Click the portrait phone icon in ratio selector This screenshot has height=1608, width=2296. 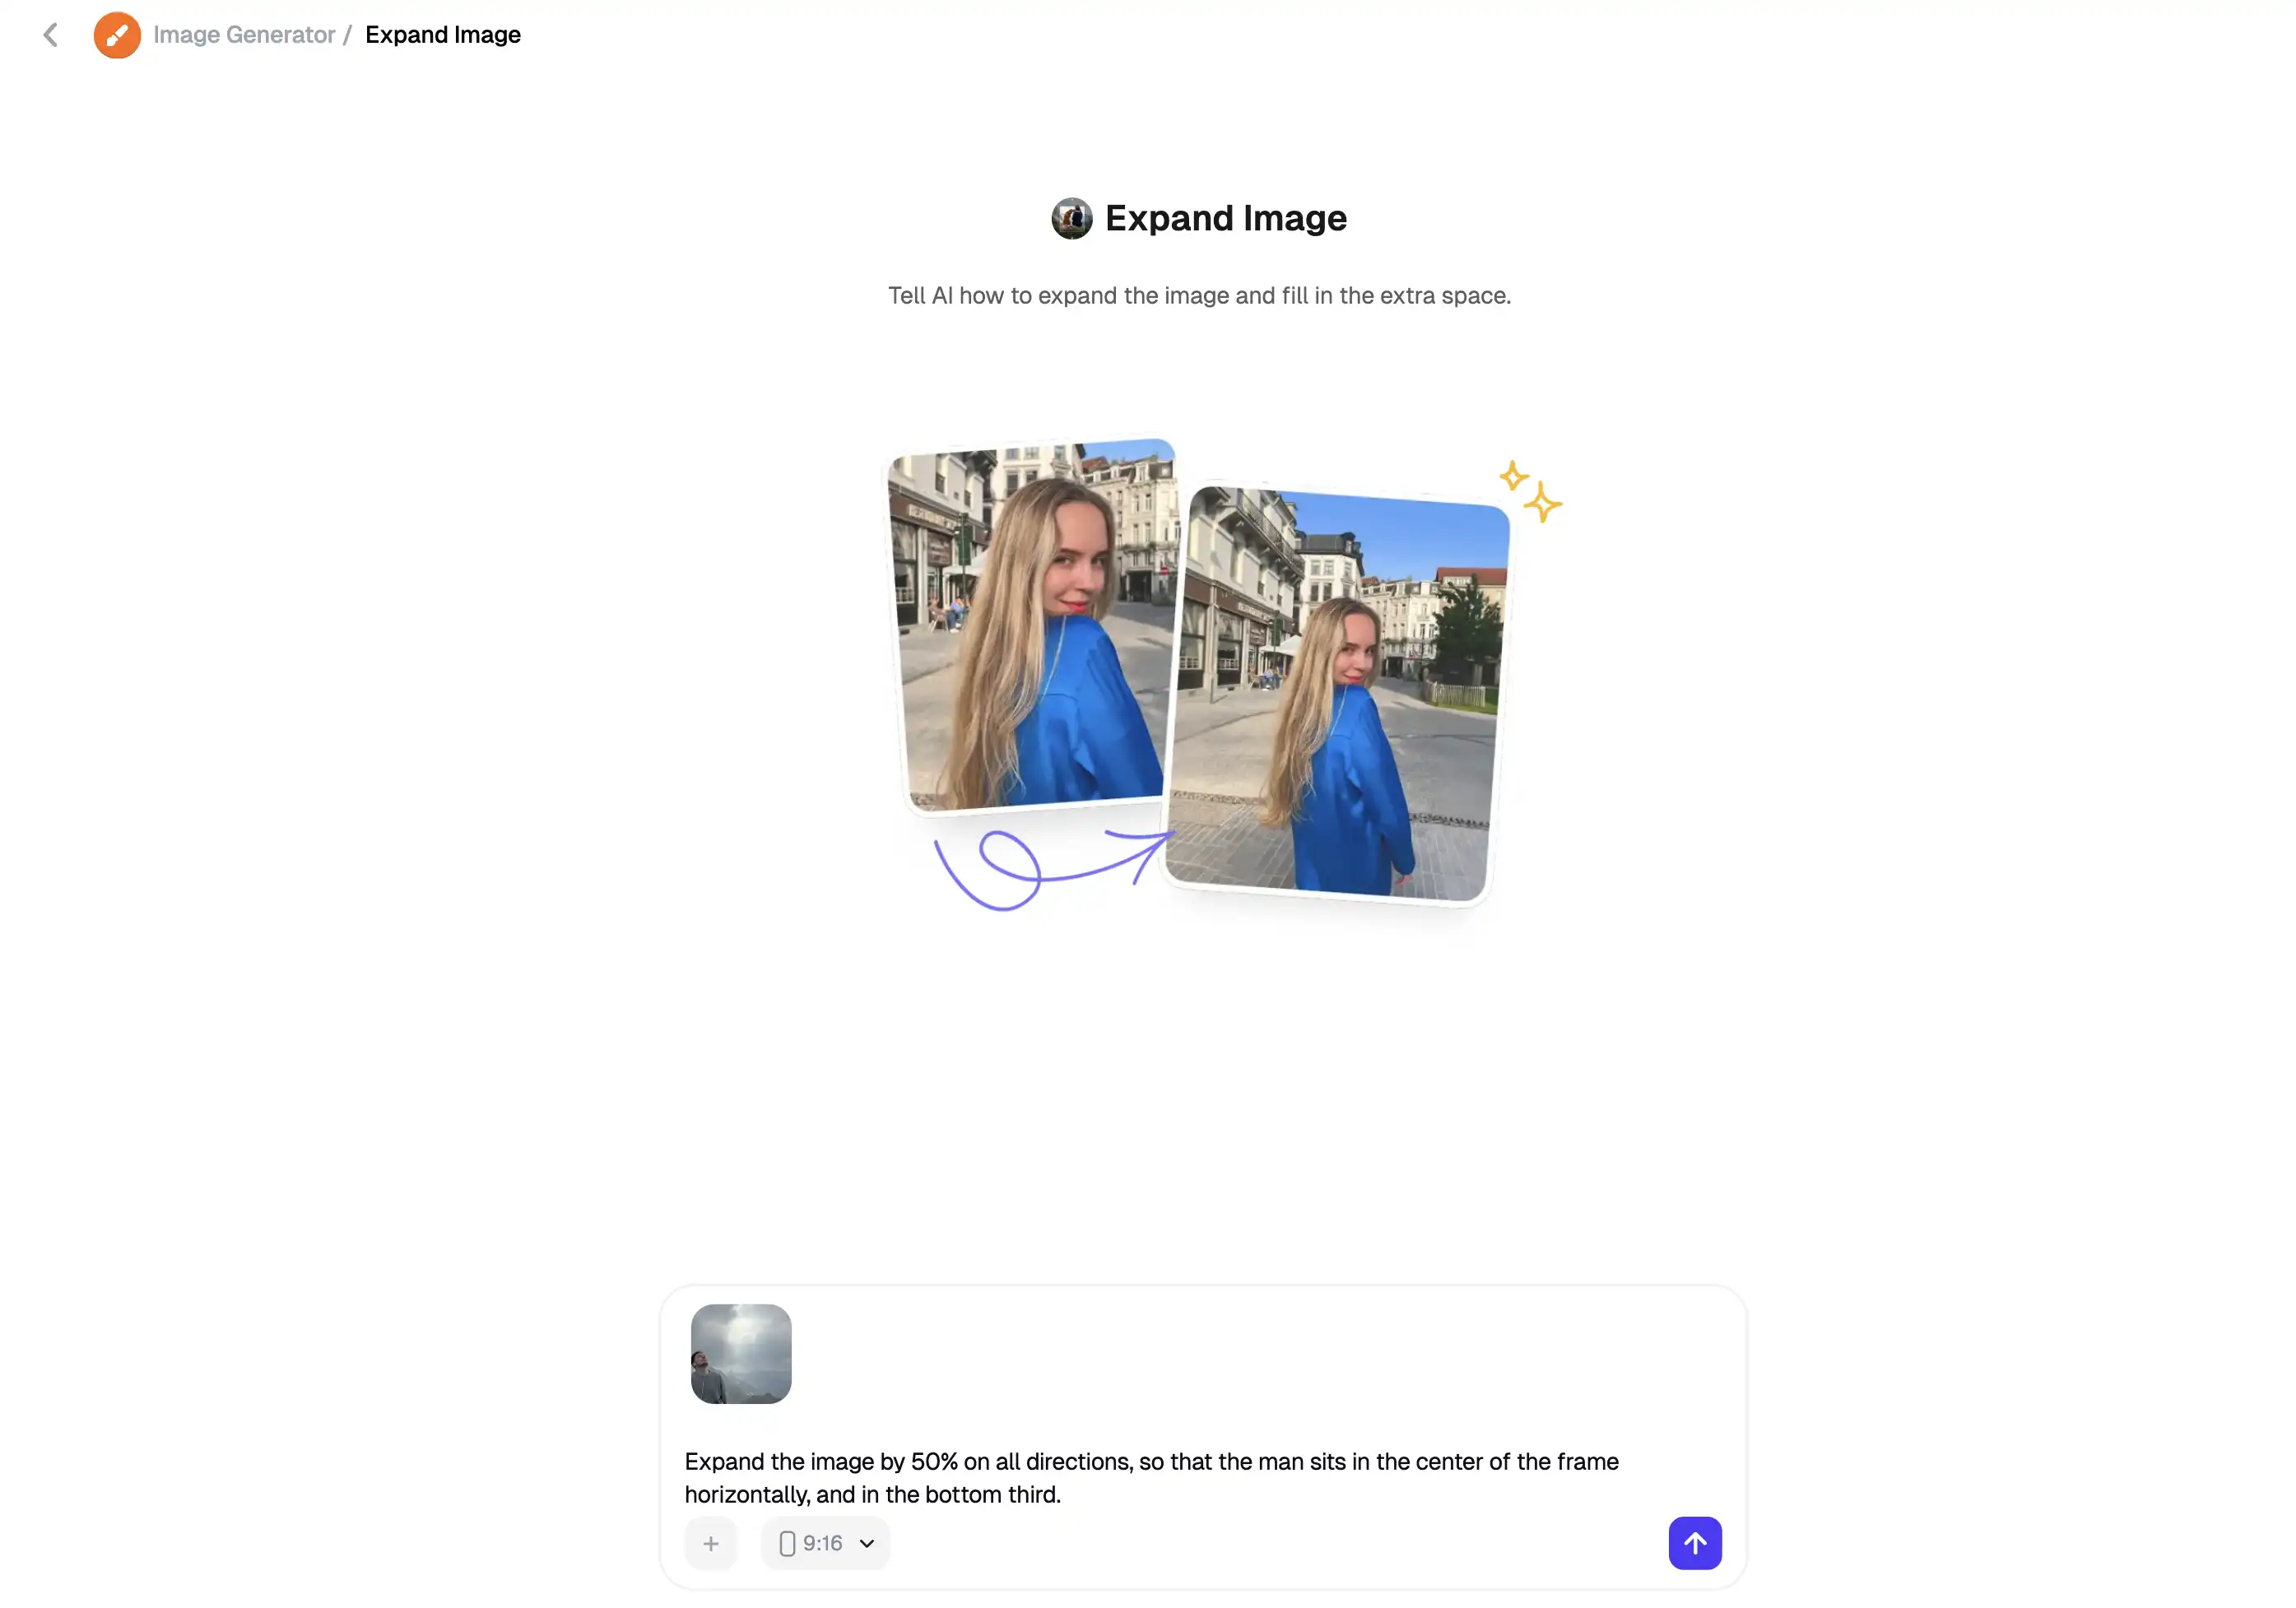pos(787,1543)
